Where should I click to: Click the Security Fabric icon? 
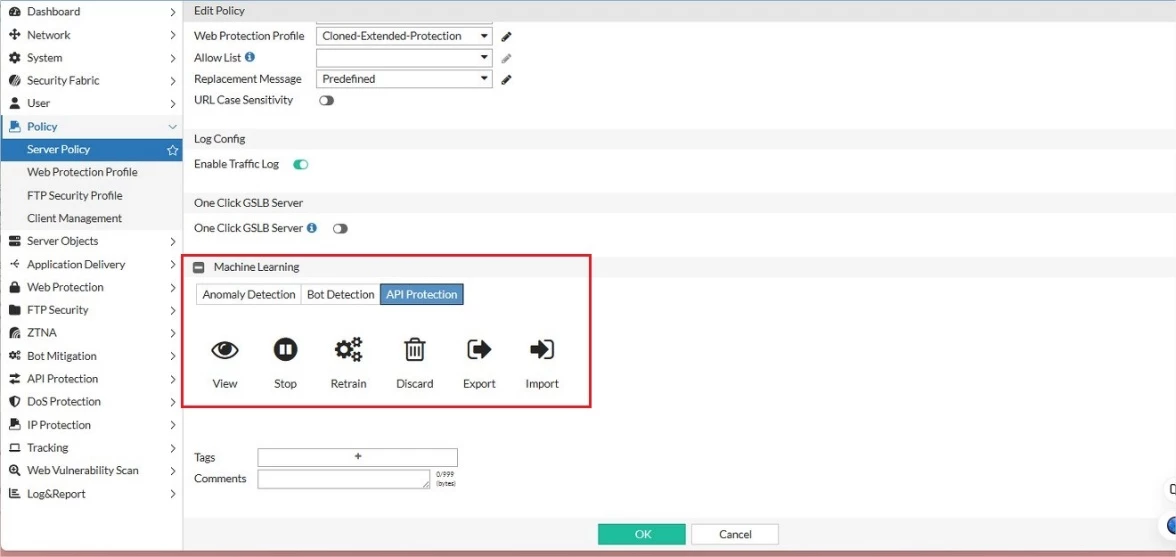14,81
